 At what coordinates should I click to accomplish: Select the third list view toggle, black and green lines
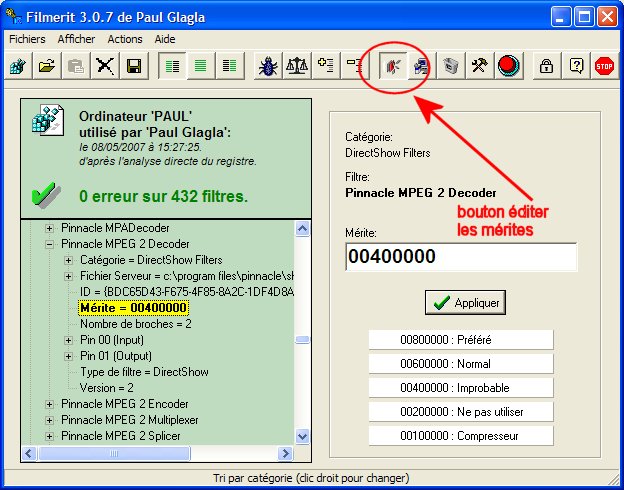230,66
